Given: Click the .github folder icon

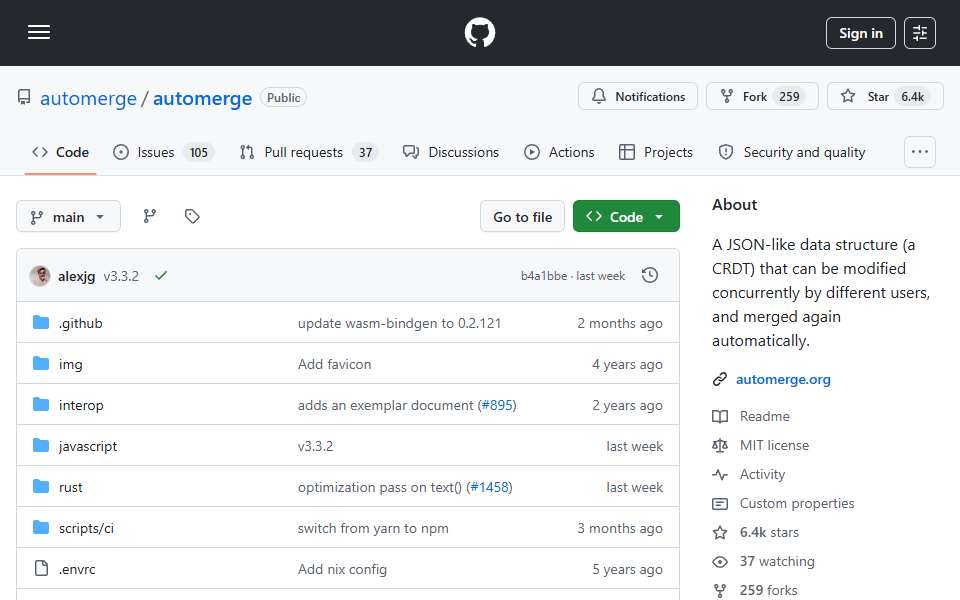Looking at the screenshot, I should (x=41, y=322).
